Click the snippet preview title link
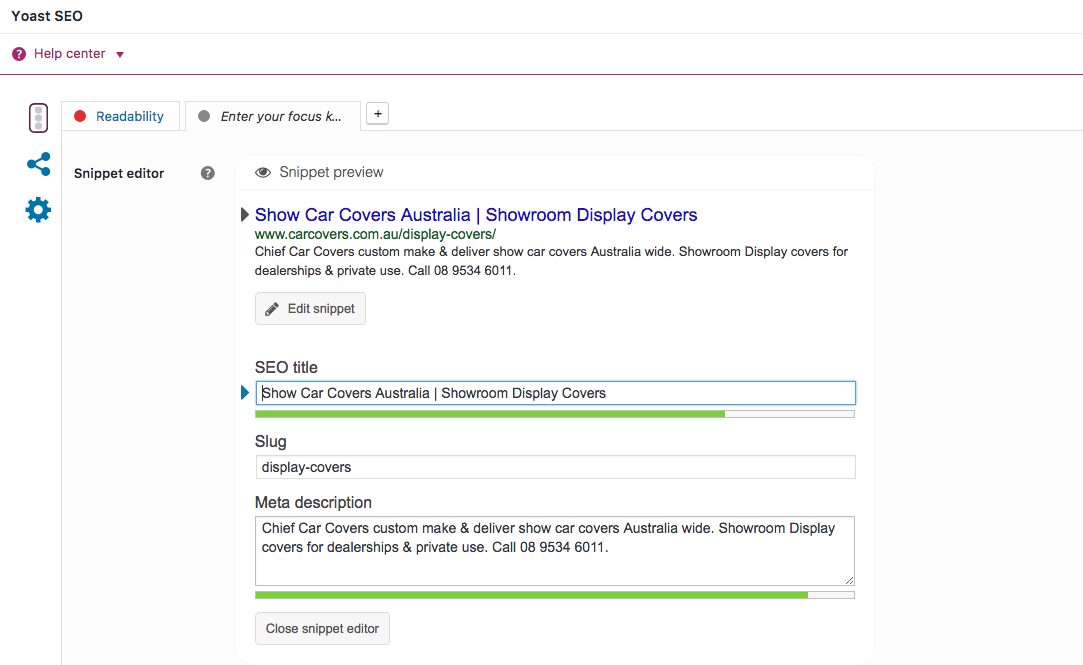 [476, 215]
